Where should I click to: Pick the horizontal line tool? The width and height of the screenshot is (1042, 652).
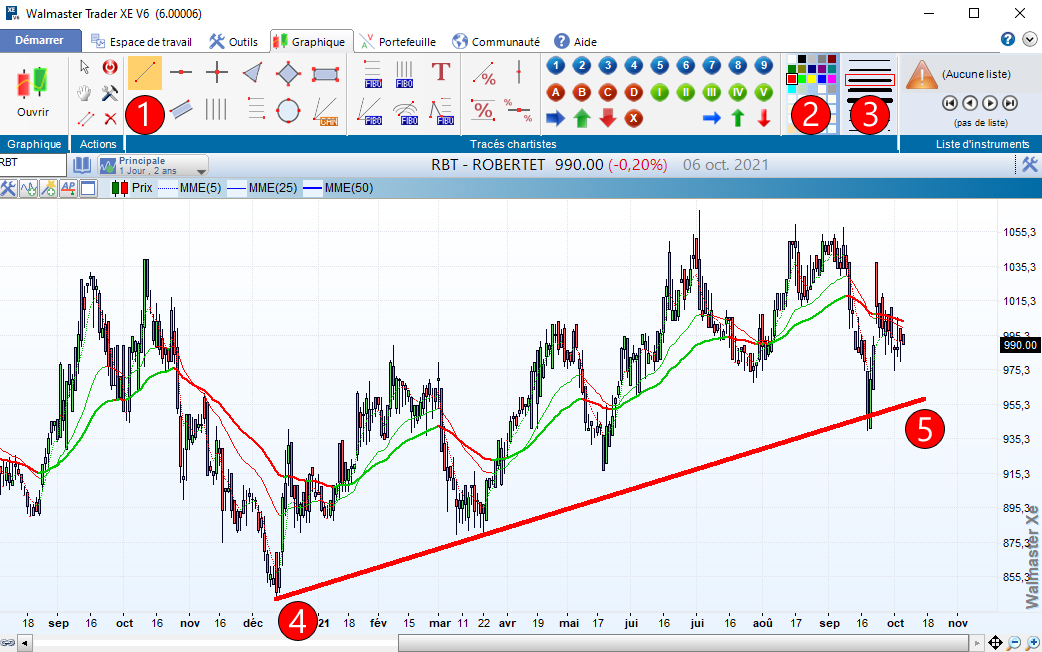click(x=181, y=72)
